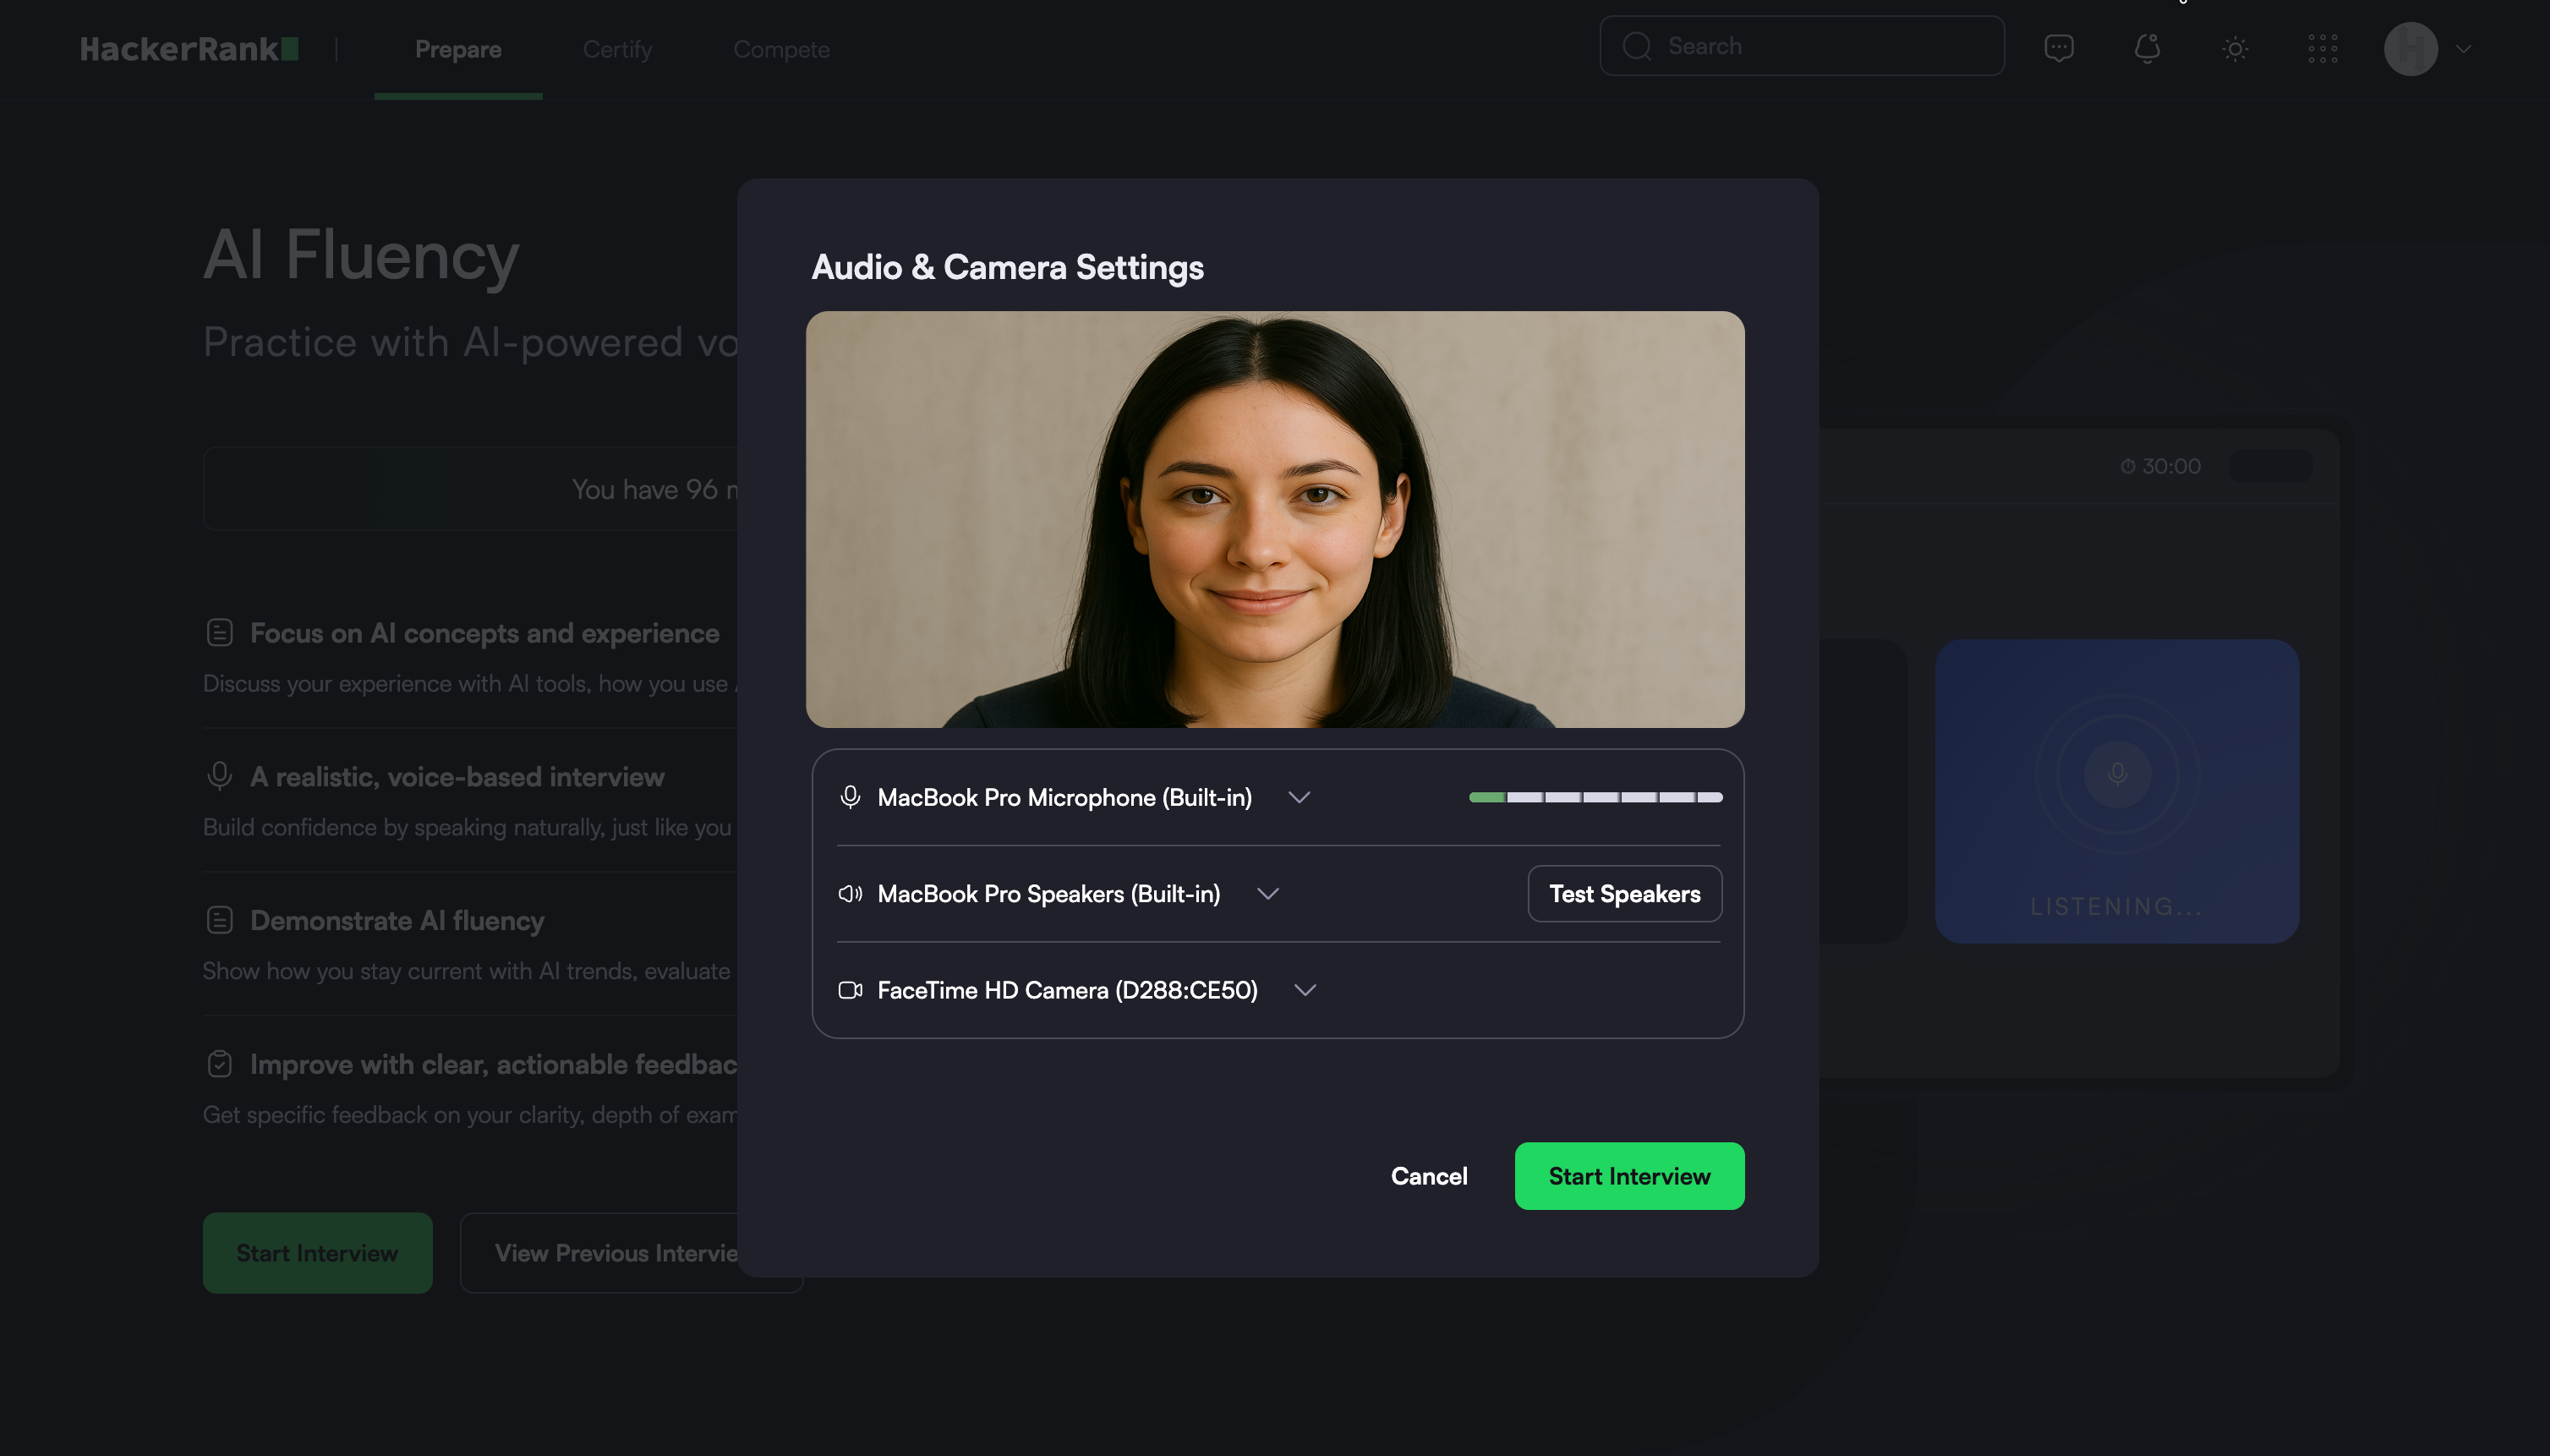The image size is (2550, 1456).
Task: Toggle the light theme sun icon
Action: click(x=2235, y=48)
